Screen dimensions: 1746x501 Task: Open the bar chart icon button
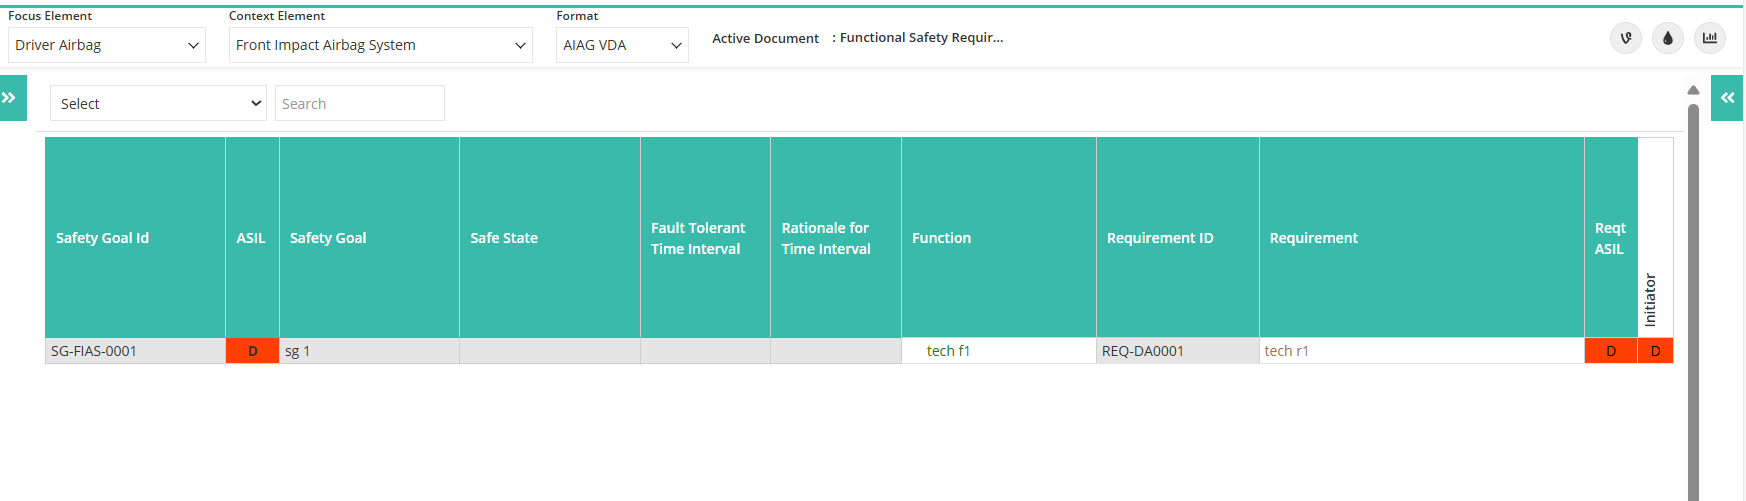click(x=1710, y=38)
